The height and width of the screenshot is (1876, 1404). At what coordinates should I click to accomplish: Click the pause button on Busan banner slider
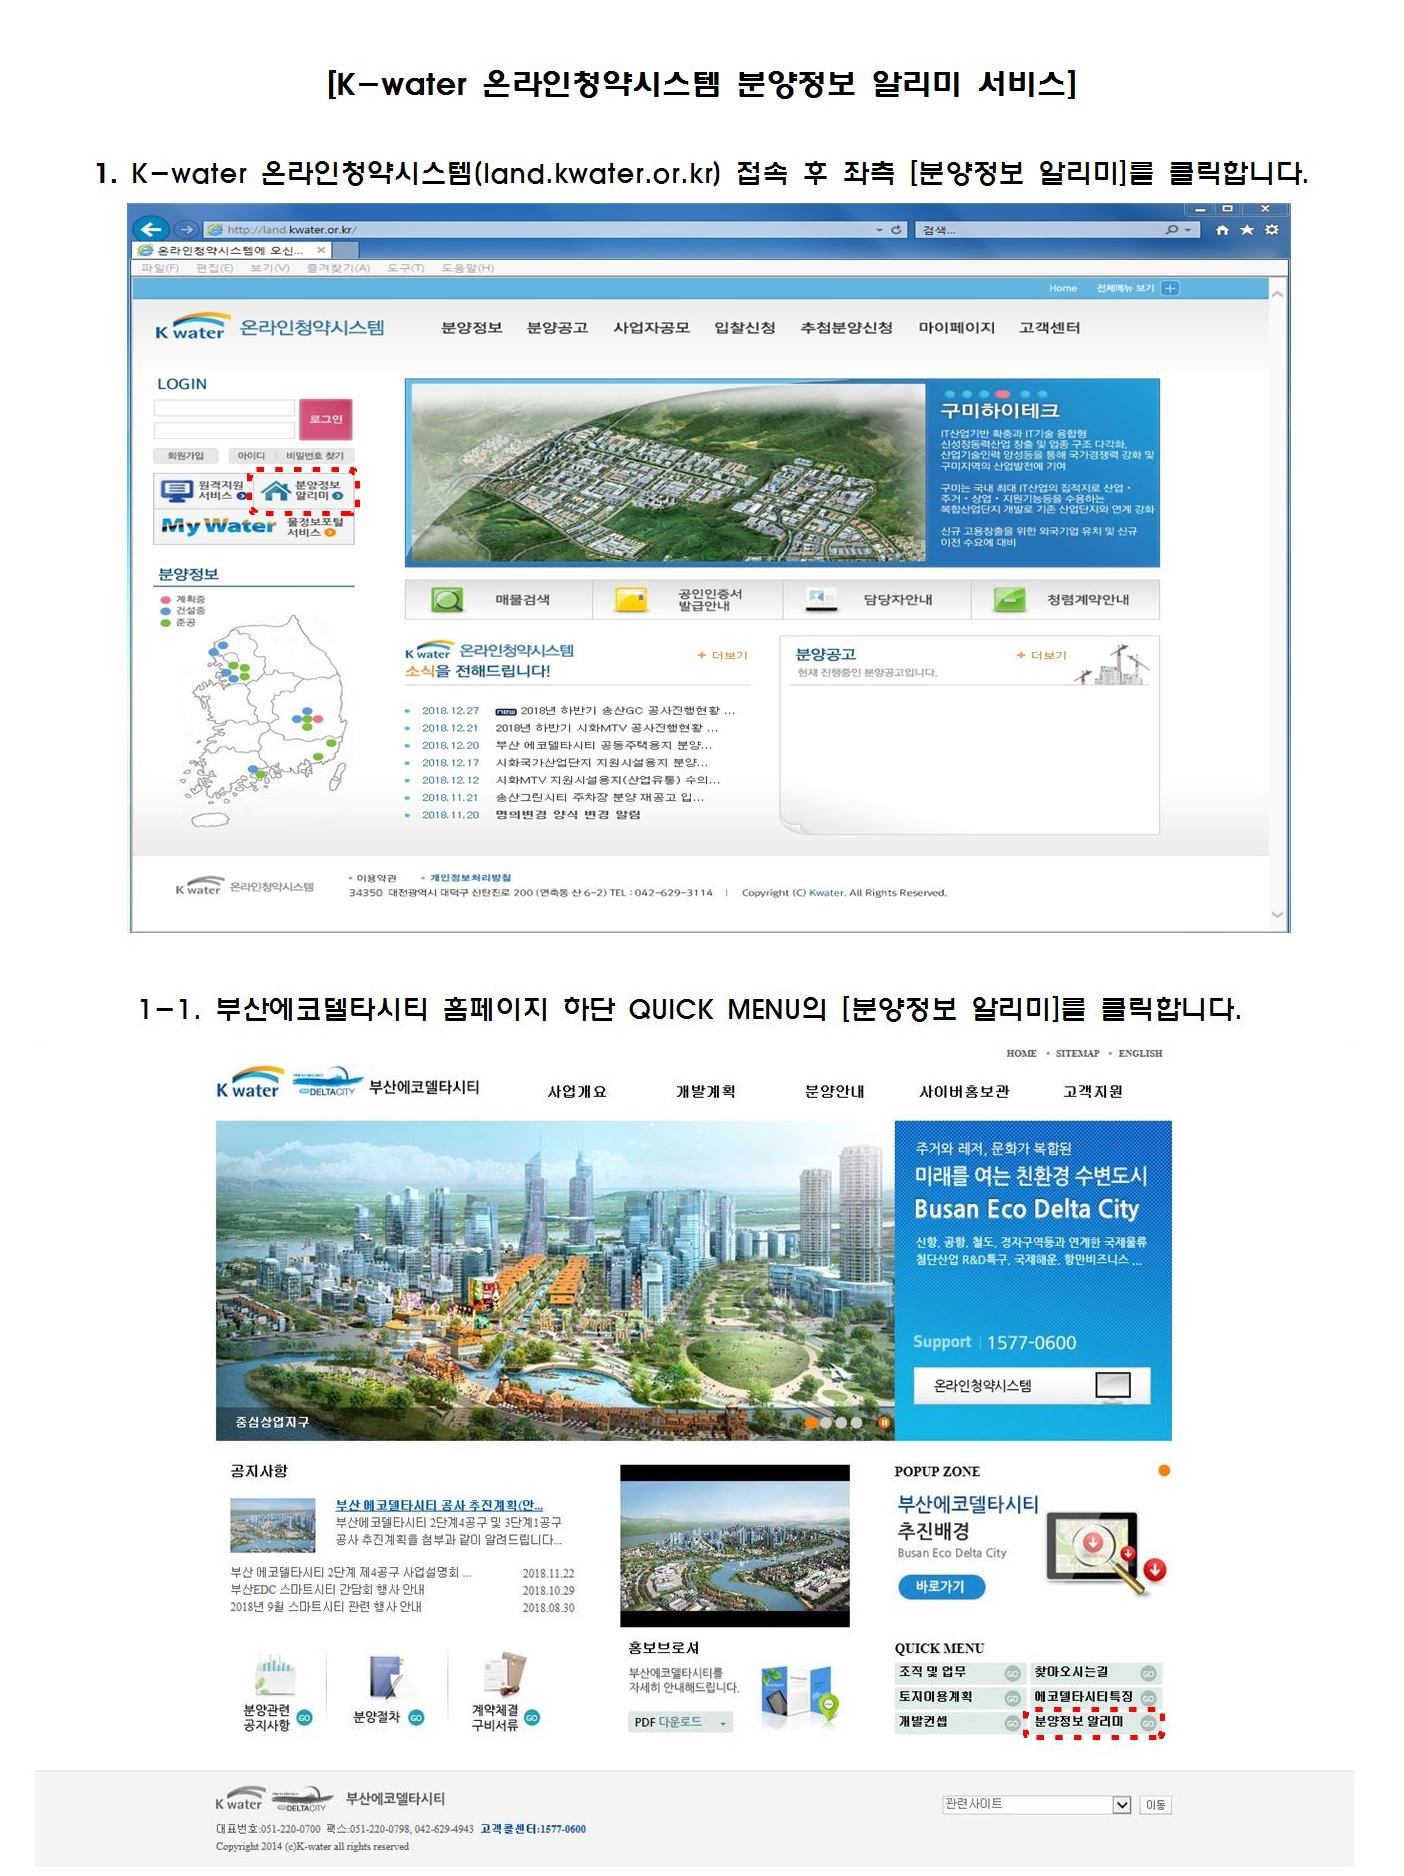(x=884, y=1422)
